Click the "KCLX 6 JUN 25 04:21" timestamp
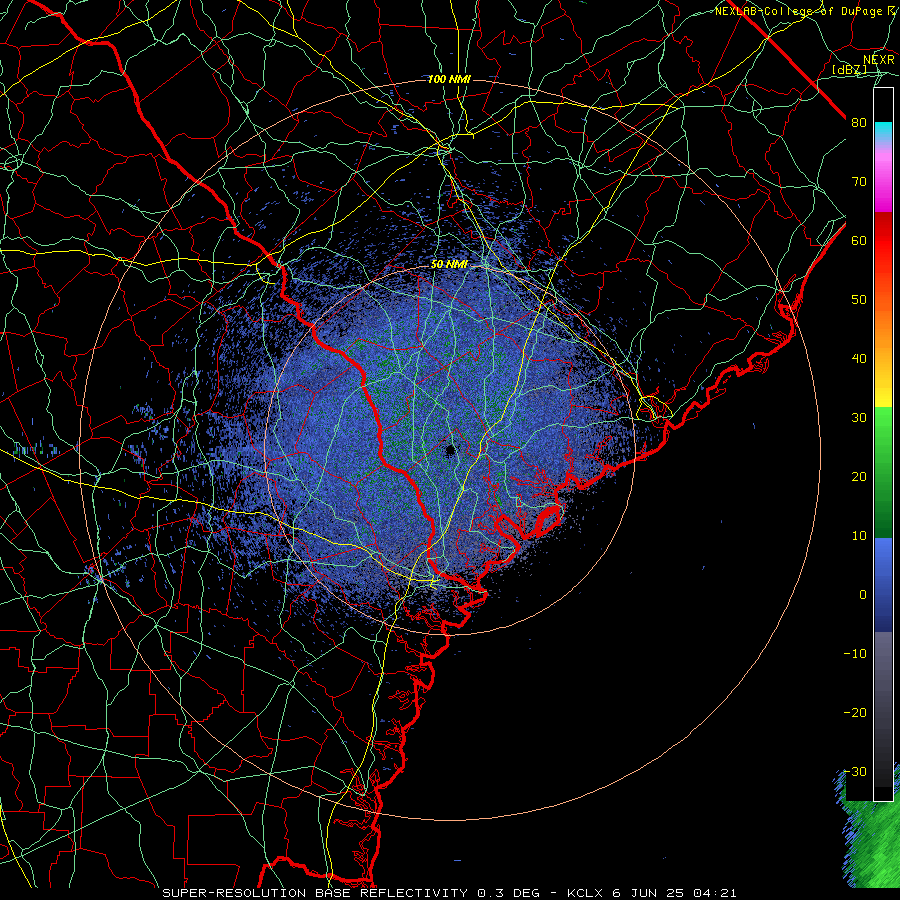The width and height of the screenshot is (900, 900). pos(651,893)
